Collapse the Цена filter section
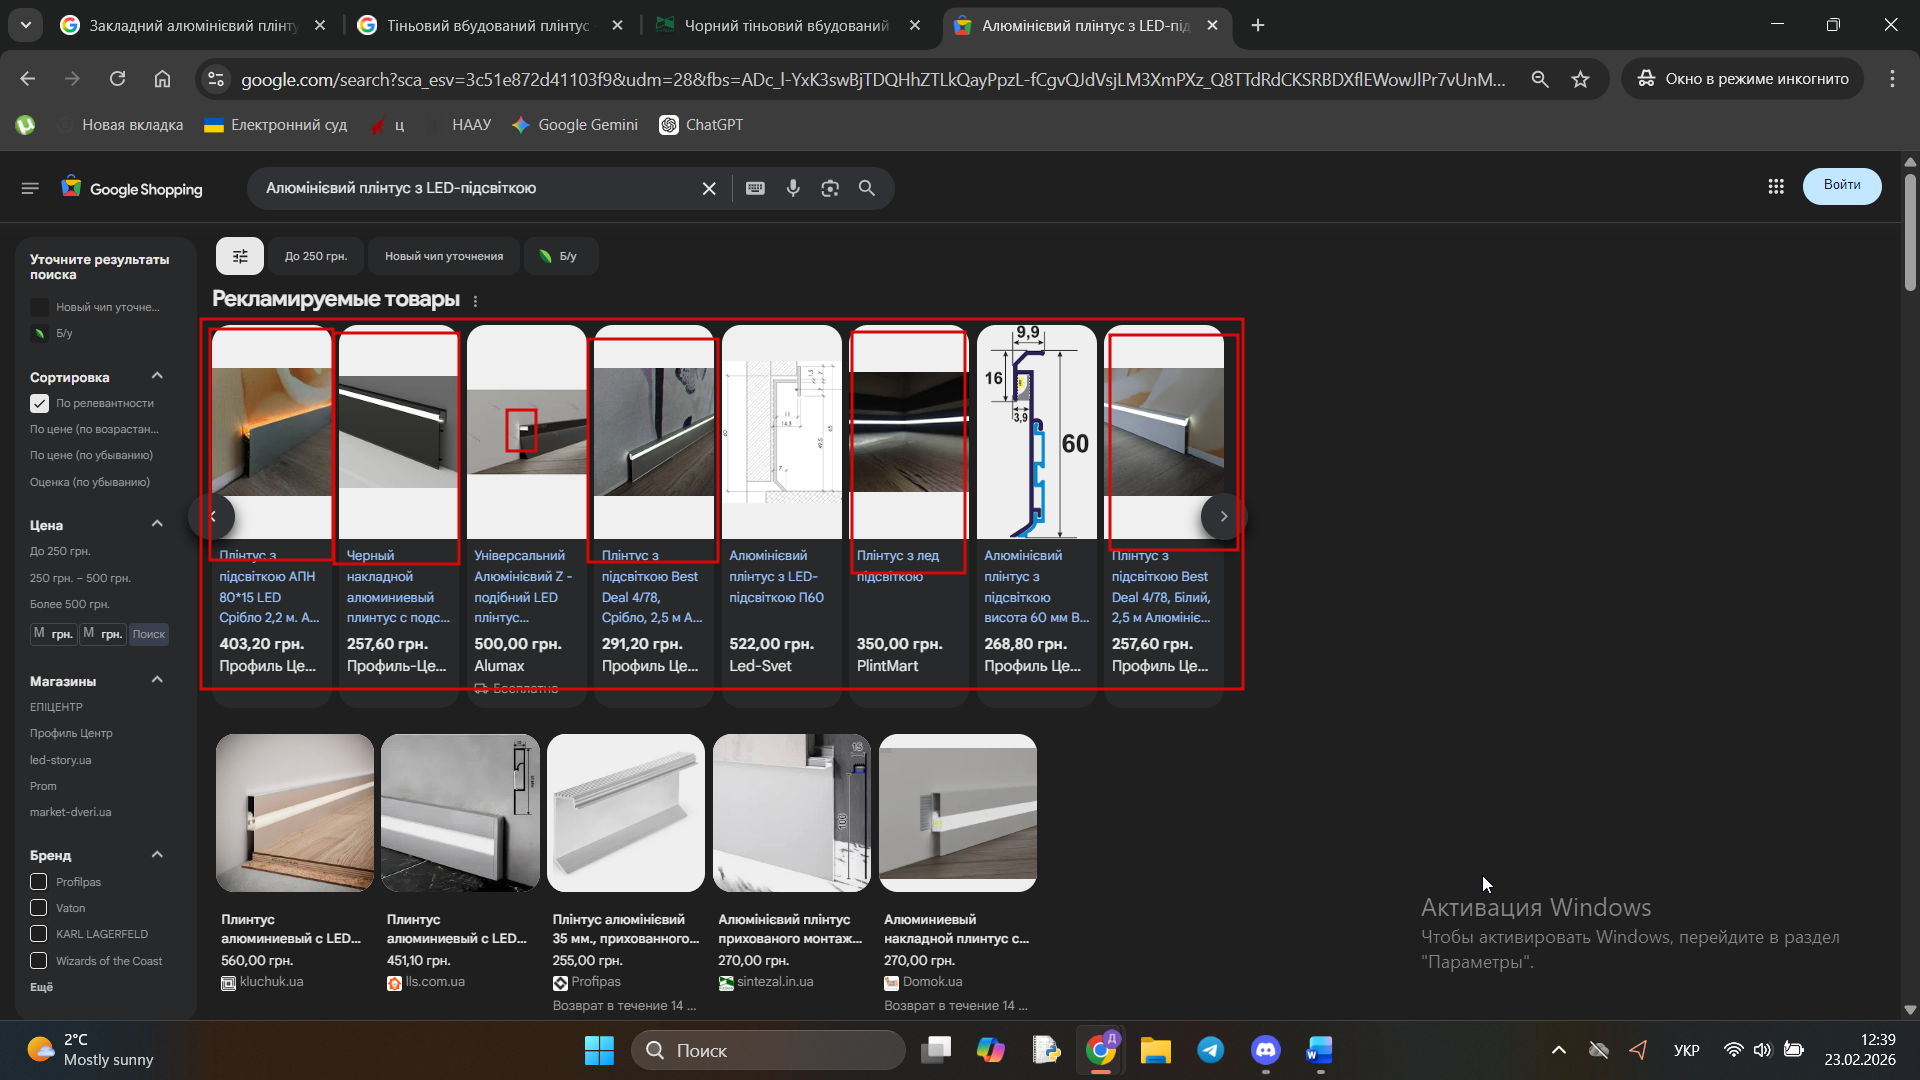This screenshot has height=1080, width=1920. pos(157,524)
